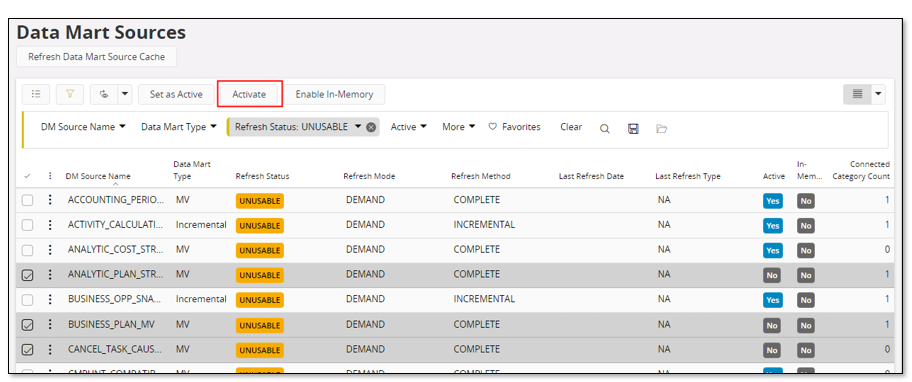Switch to table view layout icon
This screenshot has width=912, height=382.
(857, 94)
